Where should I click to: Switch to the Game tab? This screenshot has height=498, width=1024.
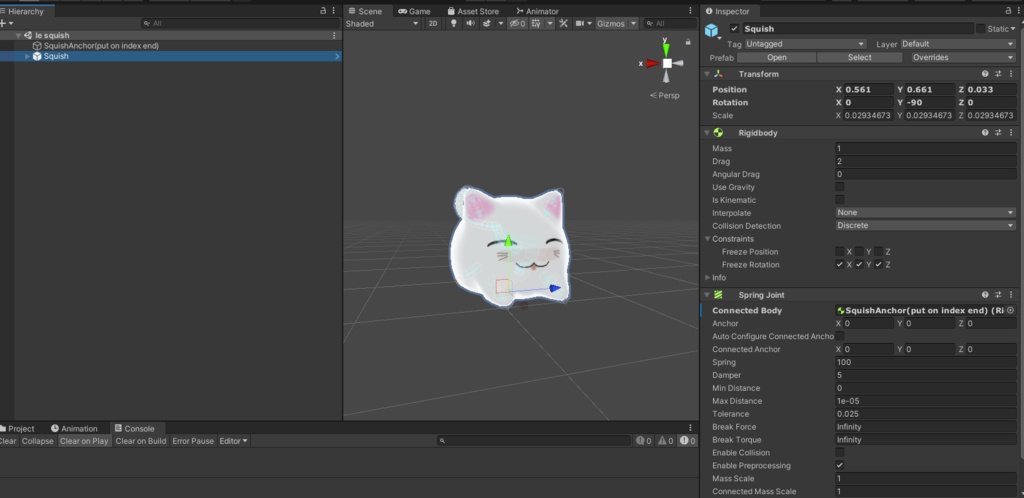[414, 11]
